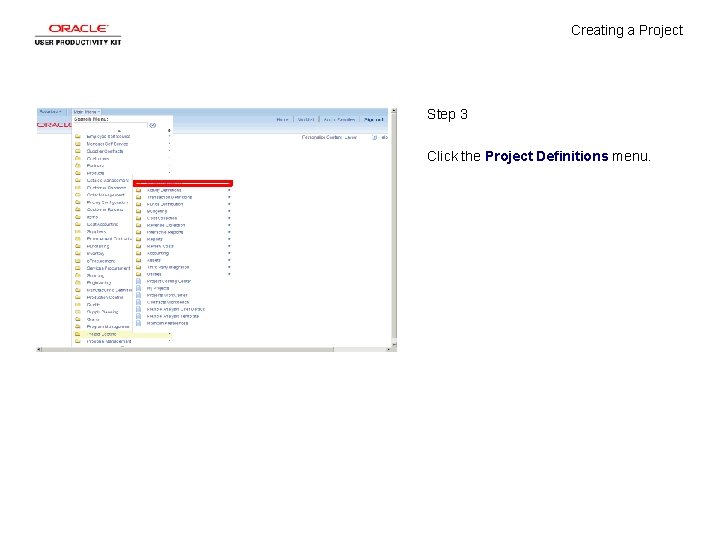Click the Inventory folder icon
The width and height of the screenshot is (720, 540).
[78, 253]
